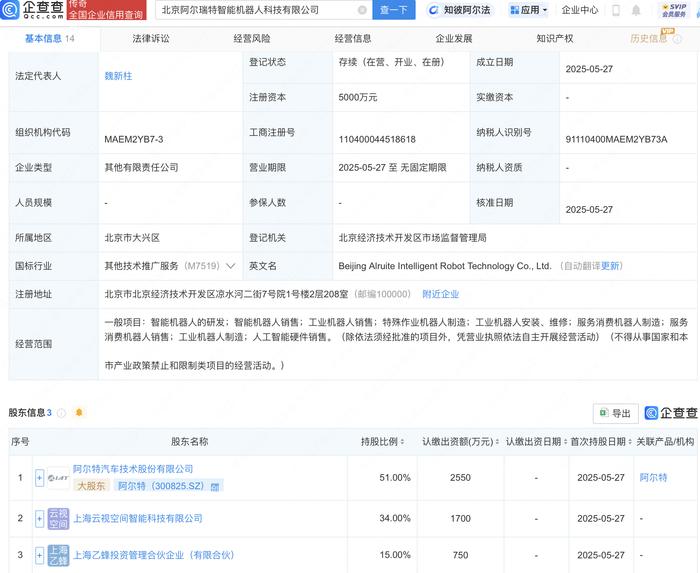
Task: Open 上海云视空间智能科技有限公司 link
Action: [138, 519]
